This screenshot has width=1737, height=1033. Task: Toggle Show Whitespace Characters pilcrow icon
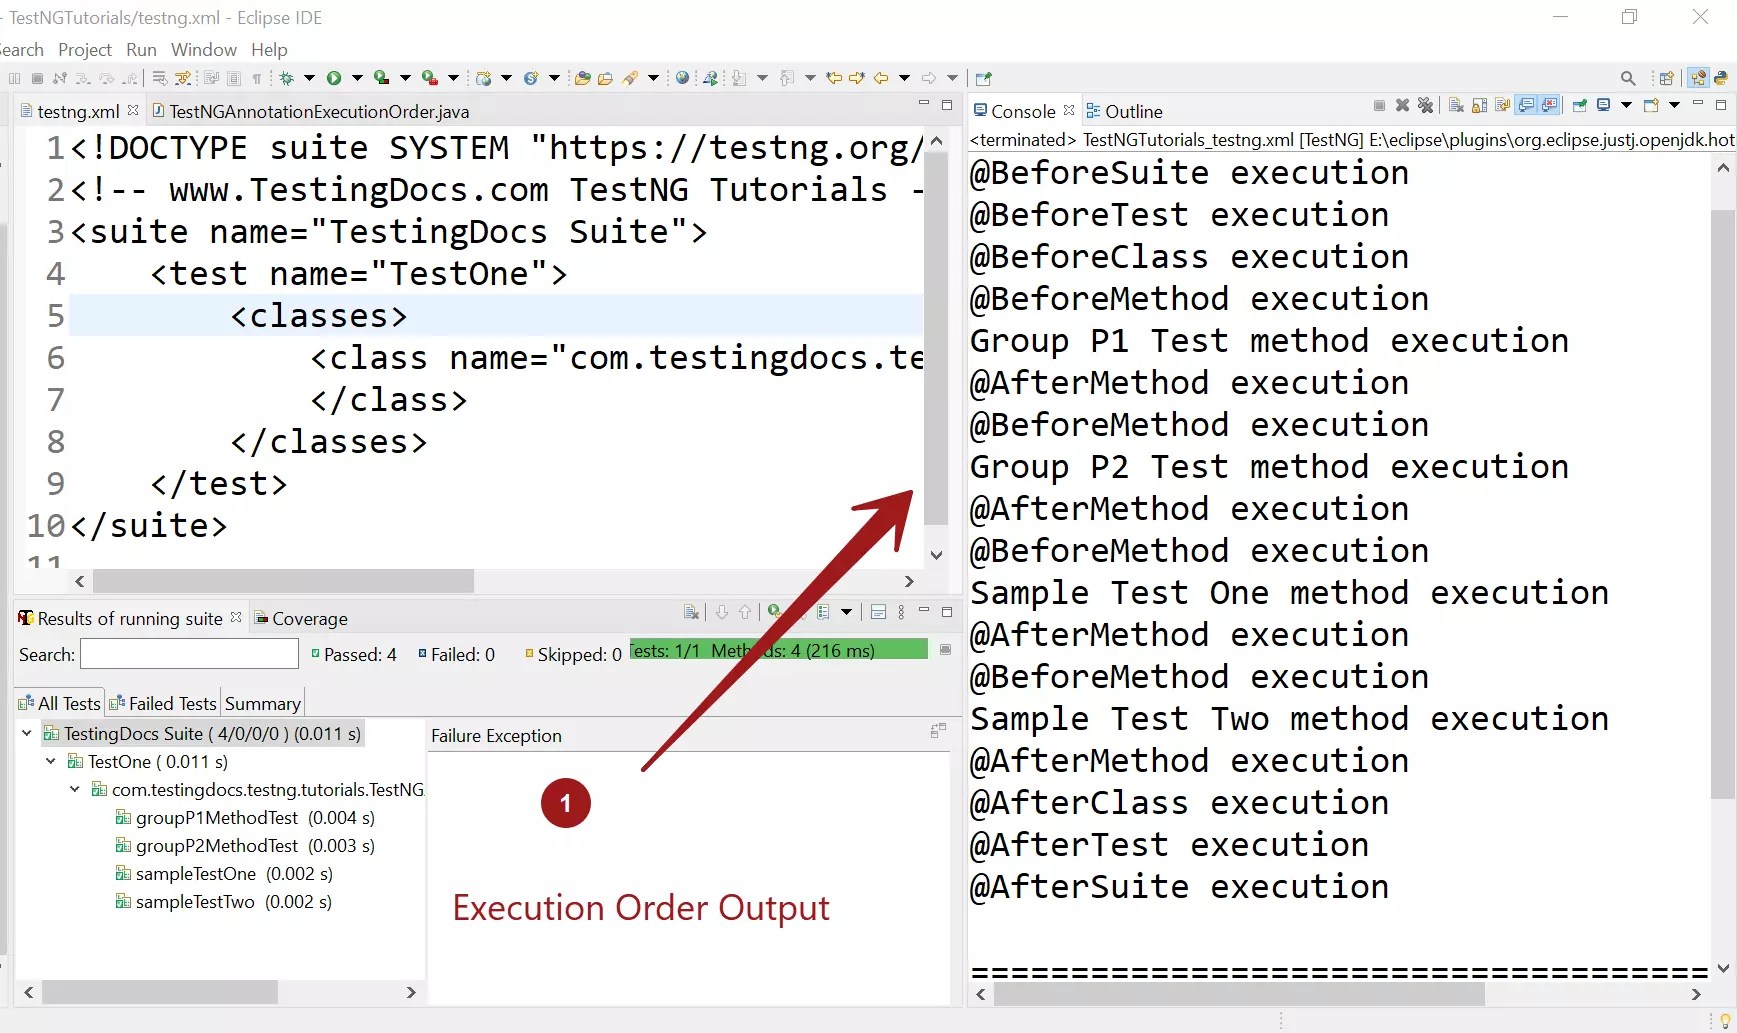click(257, 78)
